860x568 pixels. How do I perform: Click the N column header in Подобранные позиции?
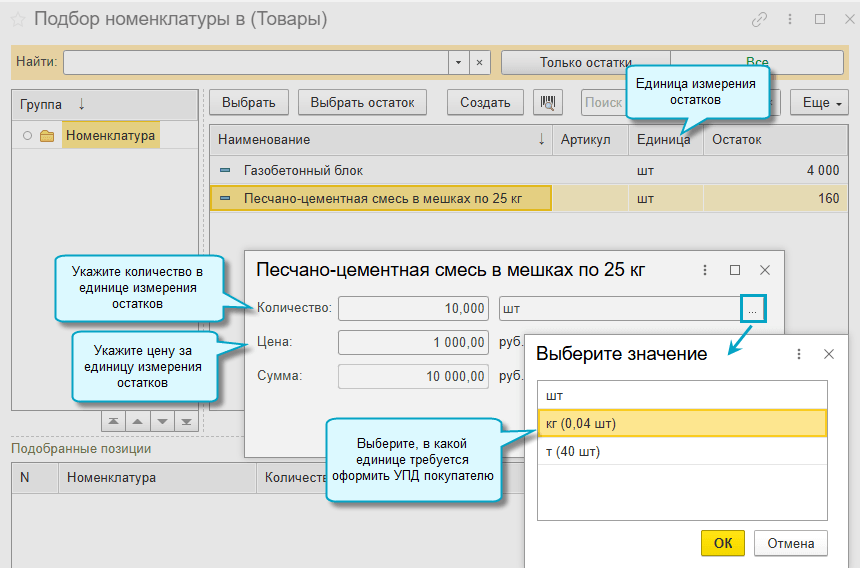point(35,478)
